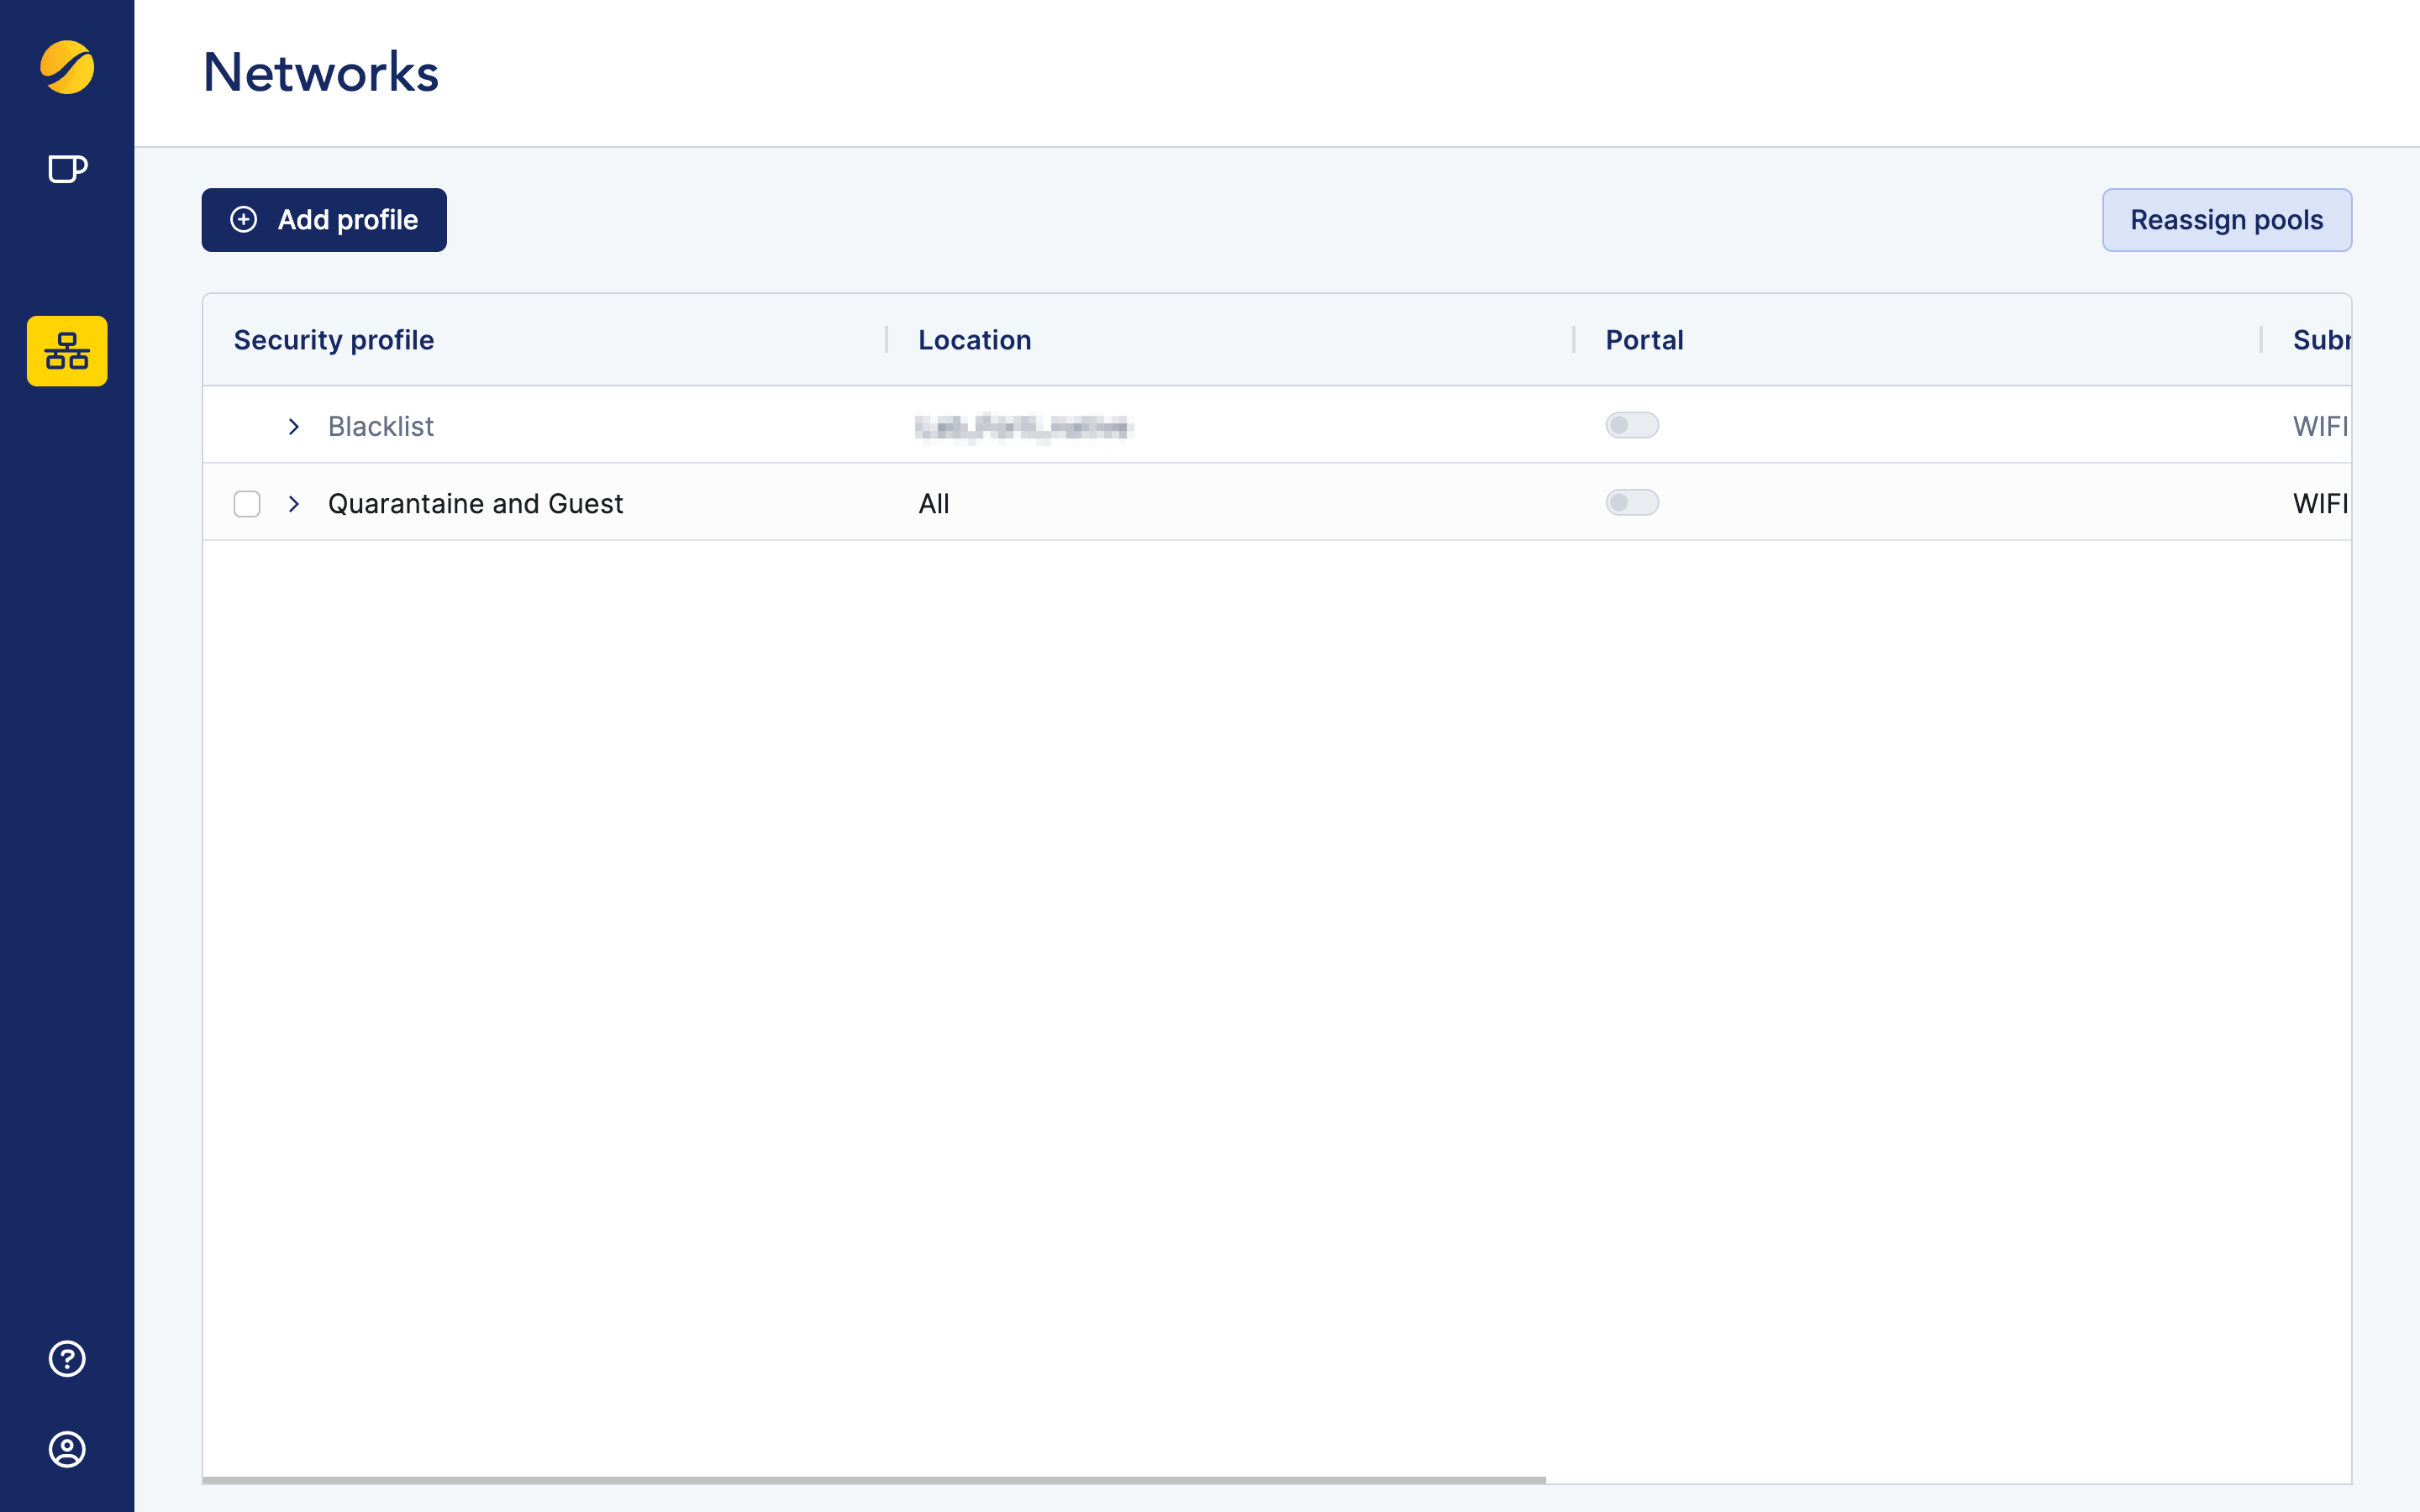2420x1512 pixels.
Task: Open the coffee cup sidebar icon
Action: tap(67, 169)
